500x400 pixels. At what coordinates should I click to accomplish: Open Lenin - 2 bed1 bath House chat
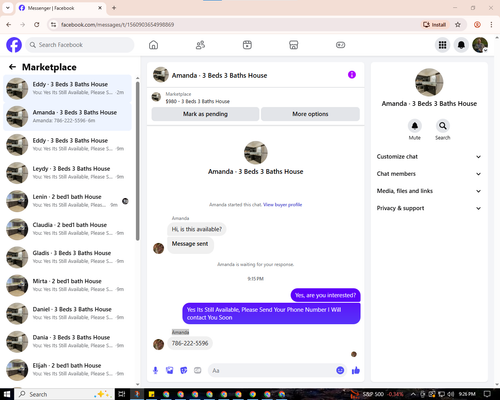[x=67, y=201]
